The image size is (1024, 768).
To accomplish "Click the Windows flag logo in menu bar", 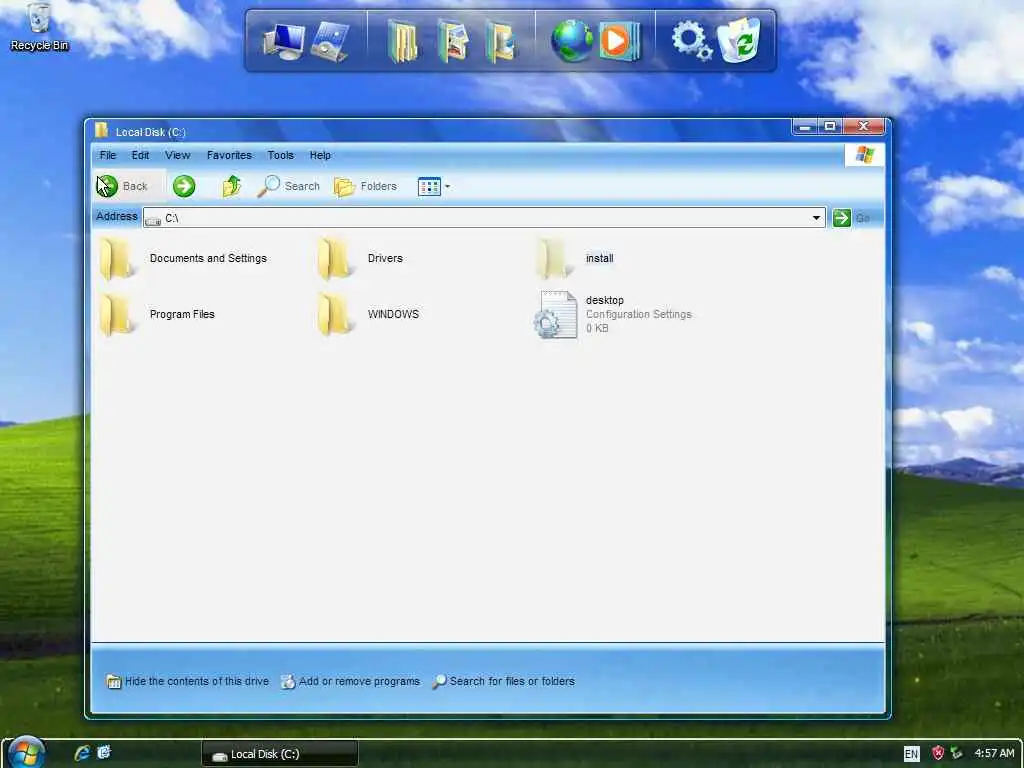I will [864, 155].
